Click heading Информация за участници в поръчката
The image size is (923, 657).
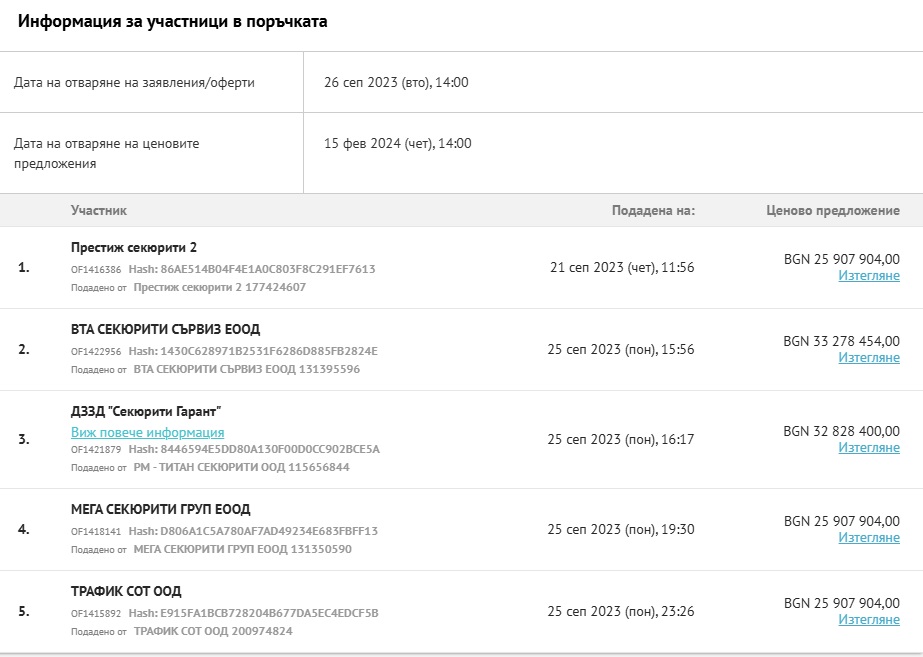[x=172, y=21]
